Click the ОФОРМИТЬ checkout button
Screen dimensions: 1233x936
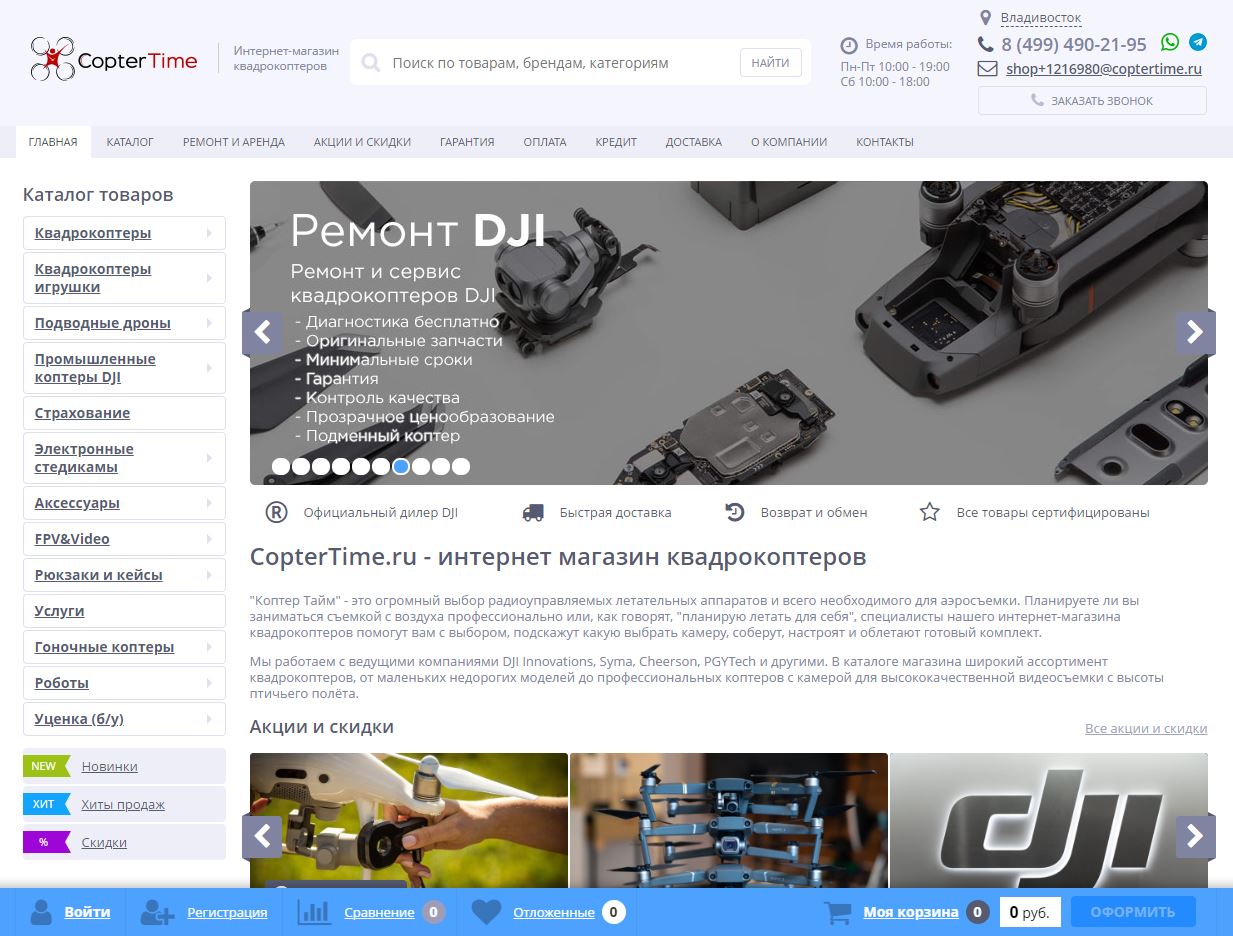click(x=1133, y=912)
